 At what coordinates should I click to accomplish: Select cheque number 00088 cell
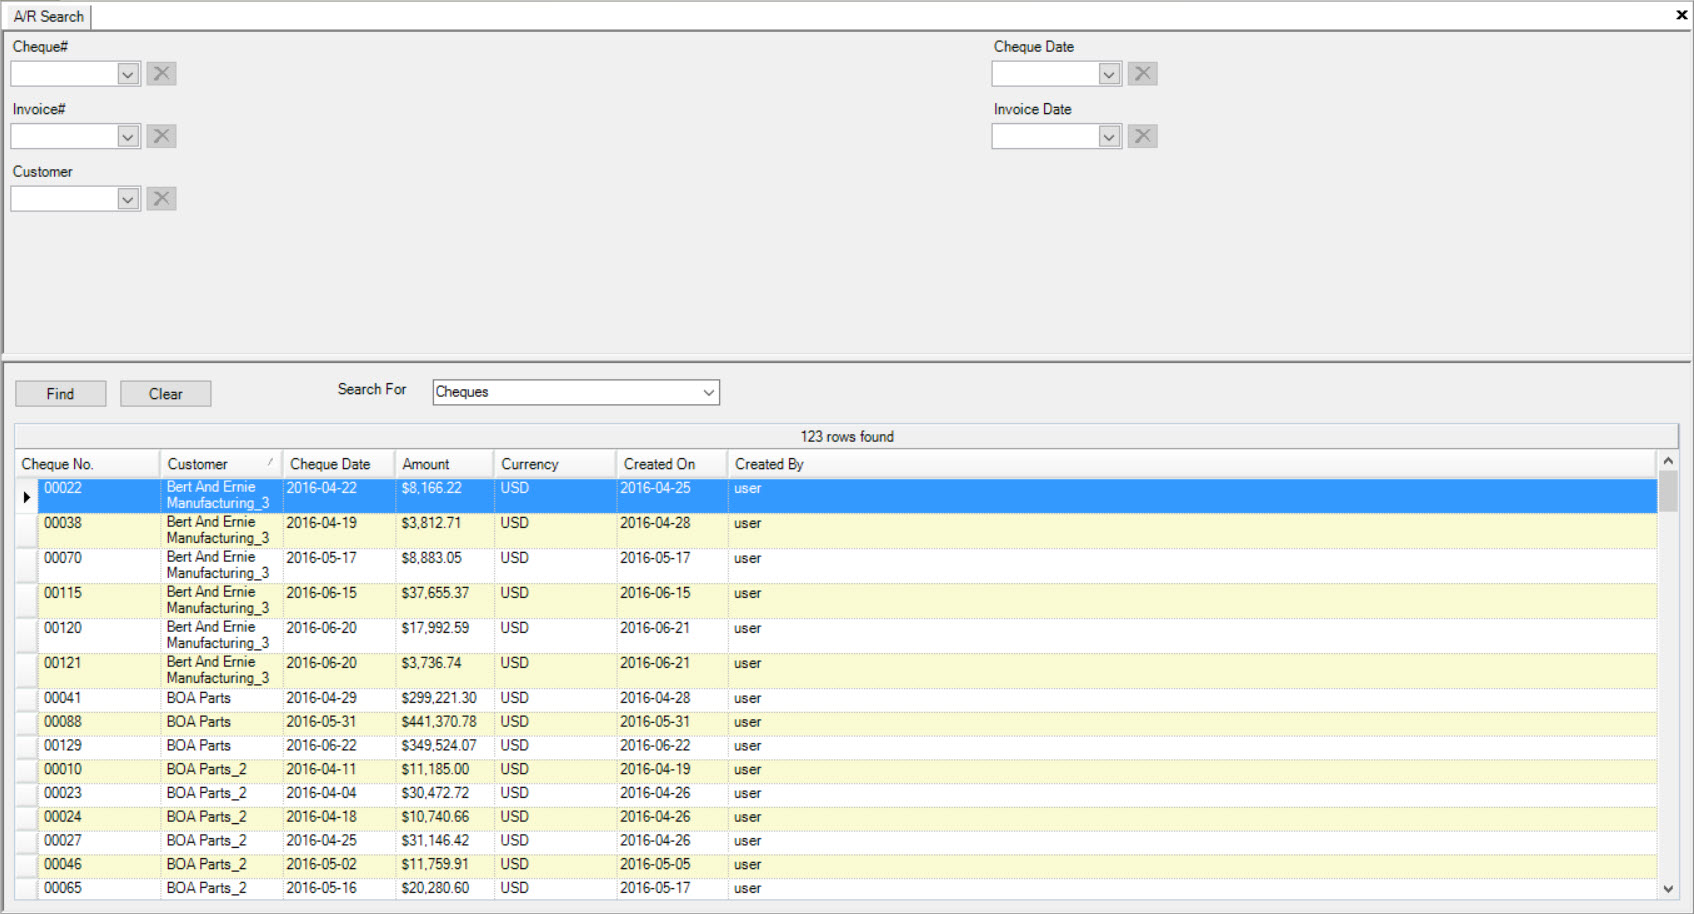(99, 722)
